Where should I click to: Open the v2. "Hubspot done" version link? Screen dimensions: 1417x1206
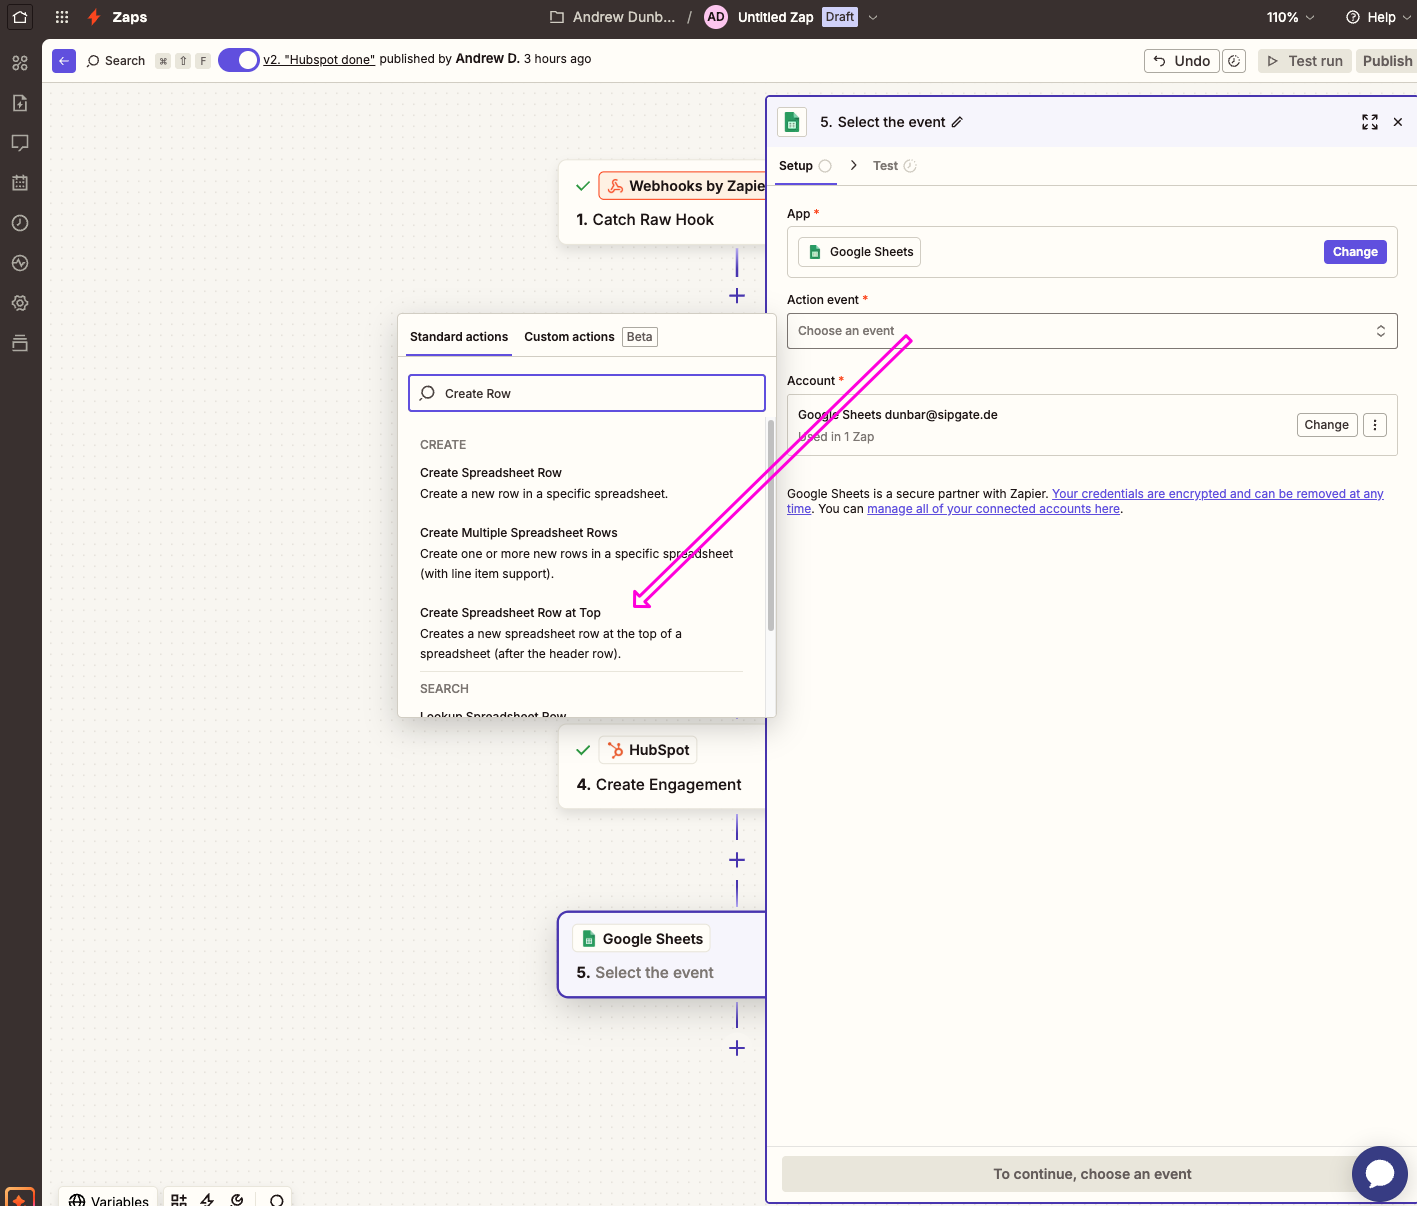[319, 60]
